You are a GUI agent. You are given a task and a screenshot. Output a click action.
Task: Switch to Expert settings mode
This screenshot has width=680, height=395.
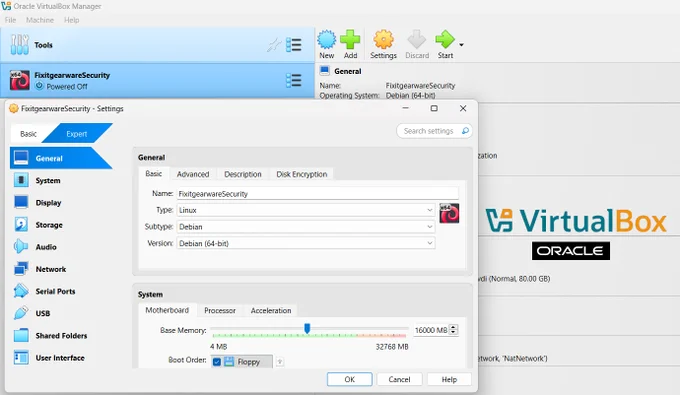[77, 134]
